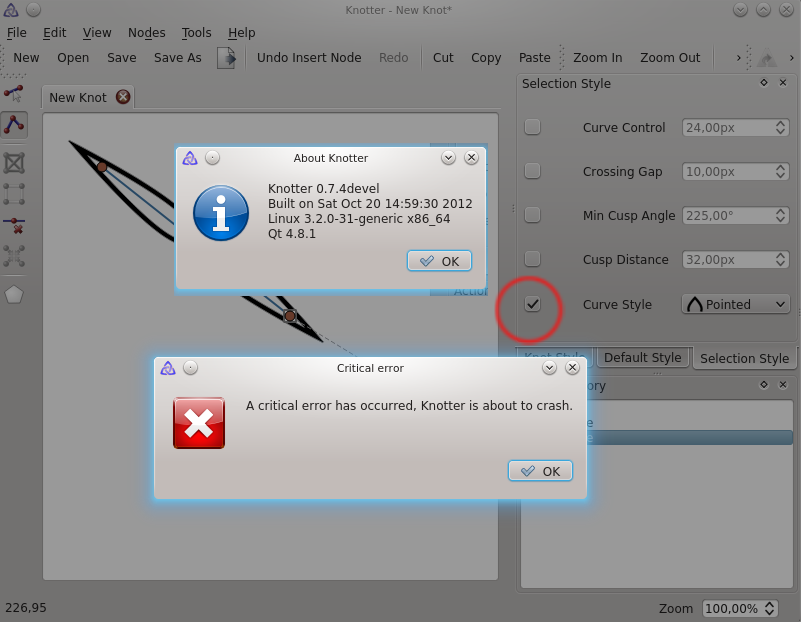Open the Nodes menu
Screen dimensions: 801x622
click(x=147, y=33)
